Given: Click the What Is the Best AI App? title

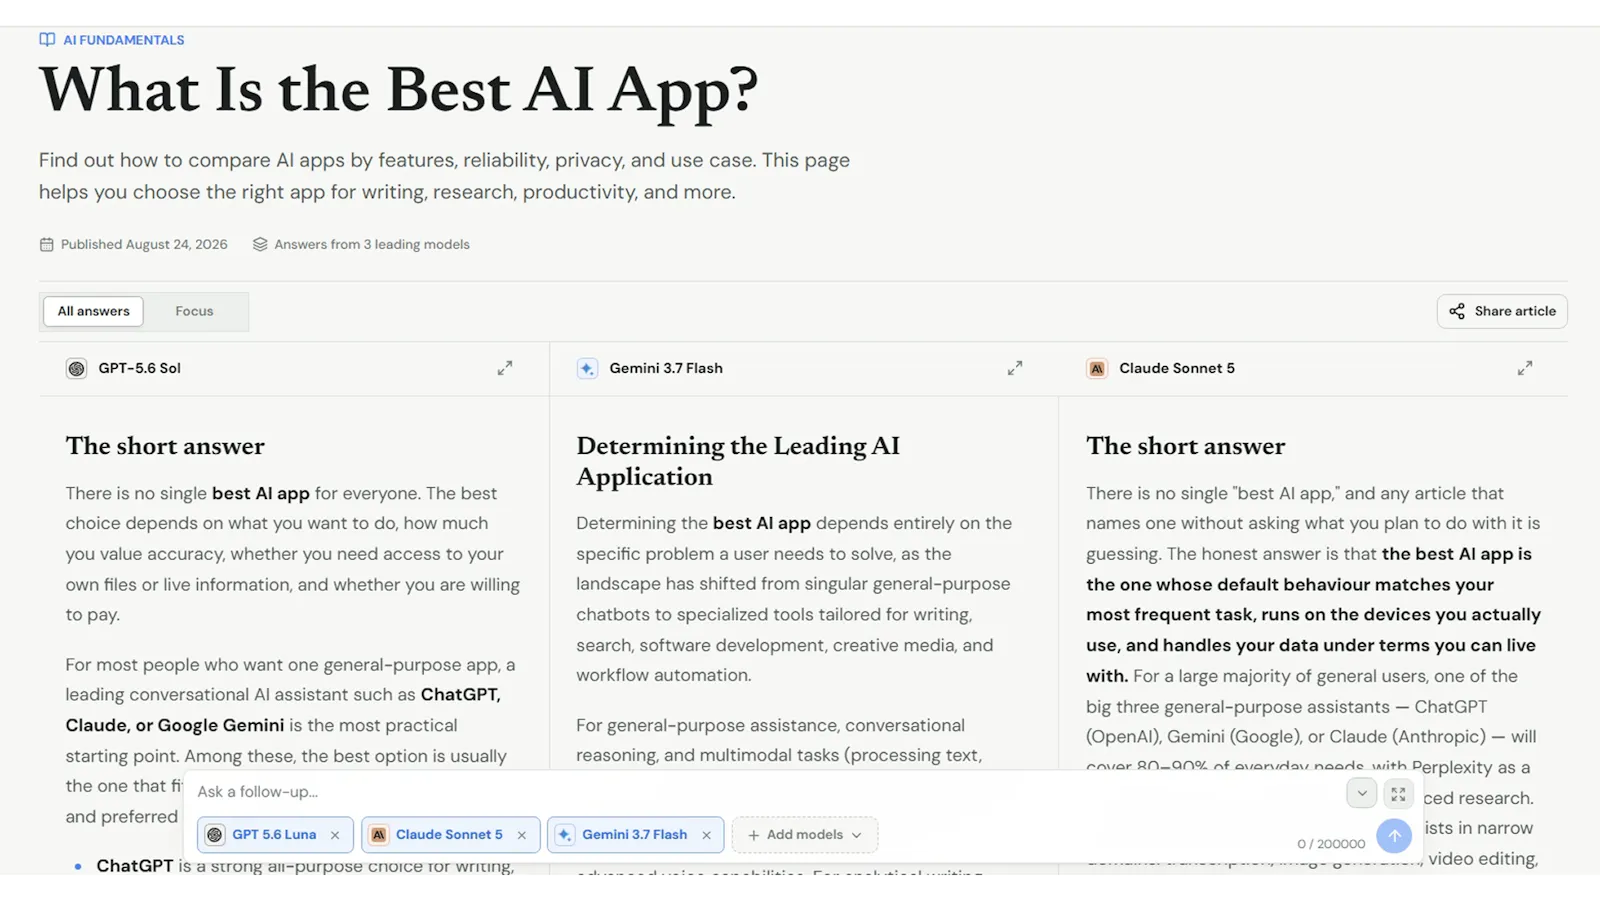Looking at the screenshot, I should [398, 90].
